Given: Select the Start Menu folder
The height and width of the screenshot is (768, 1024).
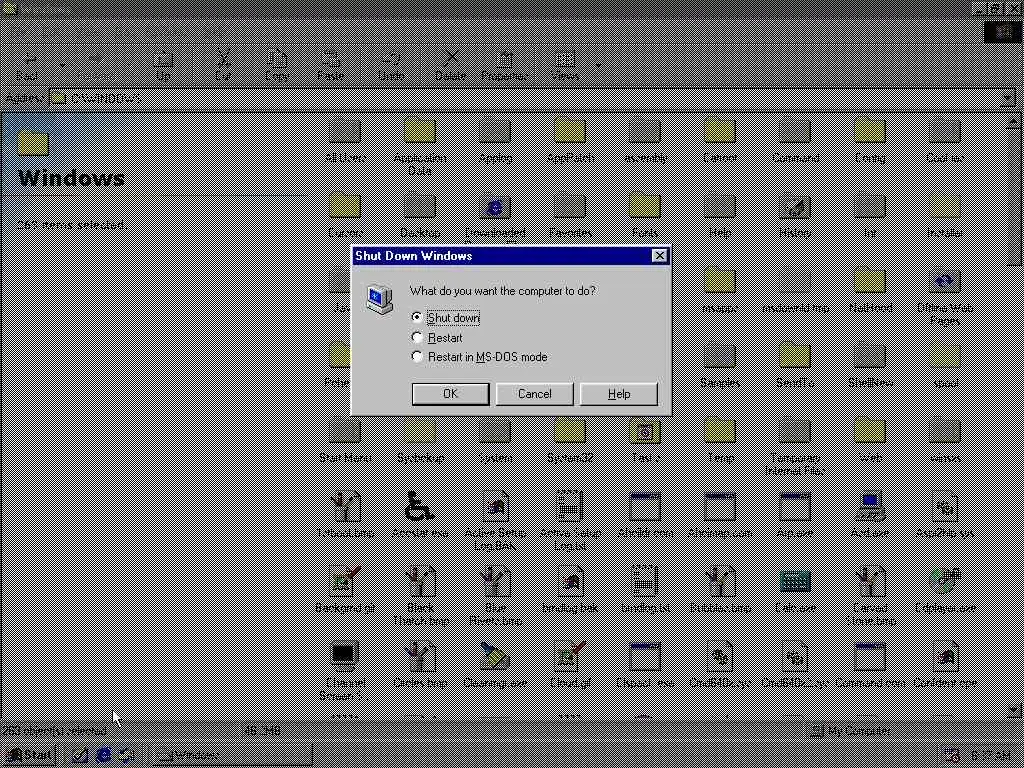Looking at the screenshot, I should 345,441.
